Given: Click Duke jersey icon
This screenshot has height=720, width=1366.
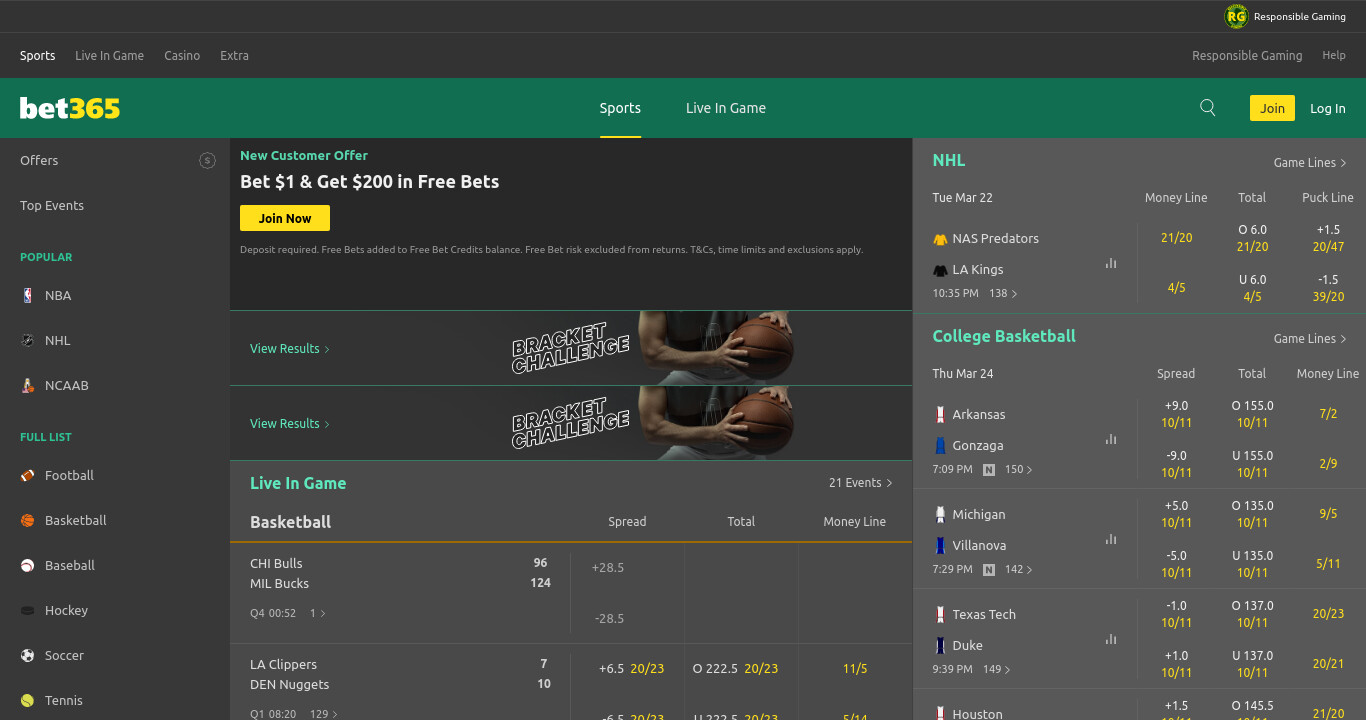Looking at the screenshot, I should click(x=940, y=645).
